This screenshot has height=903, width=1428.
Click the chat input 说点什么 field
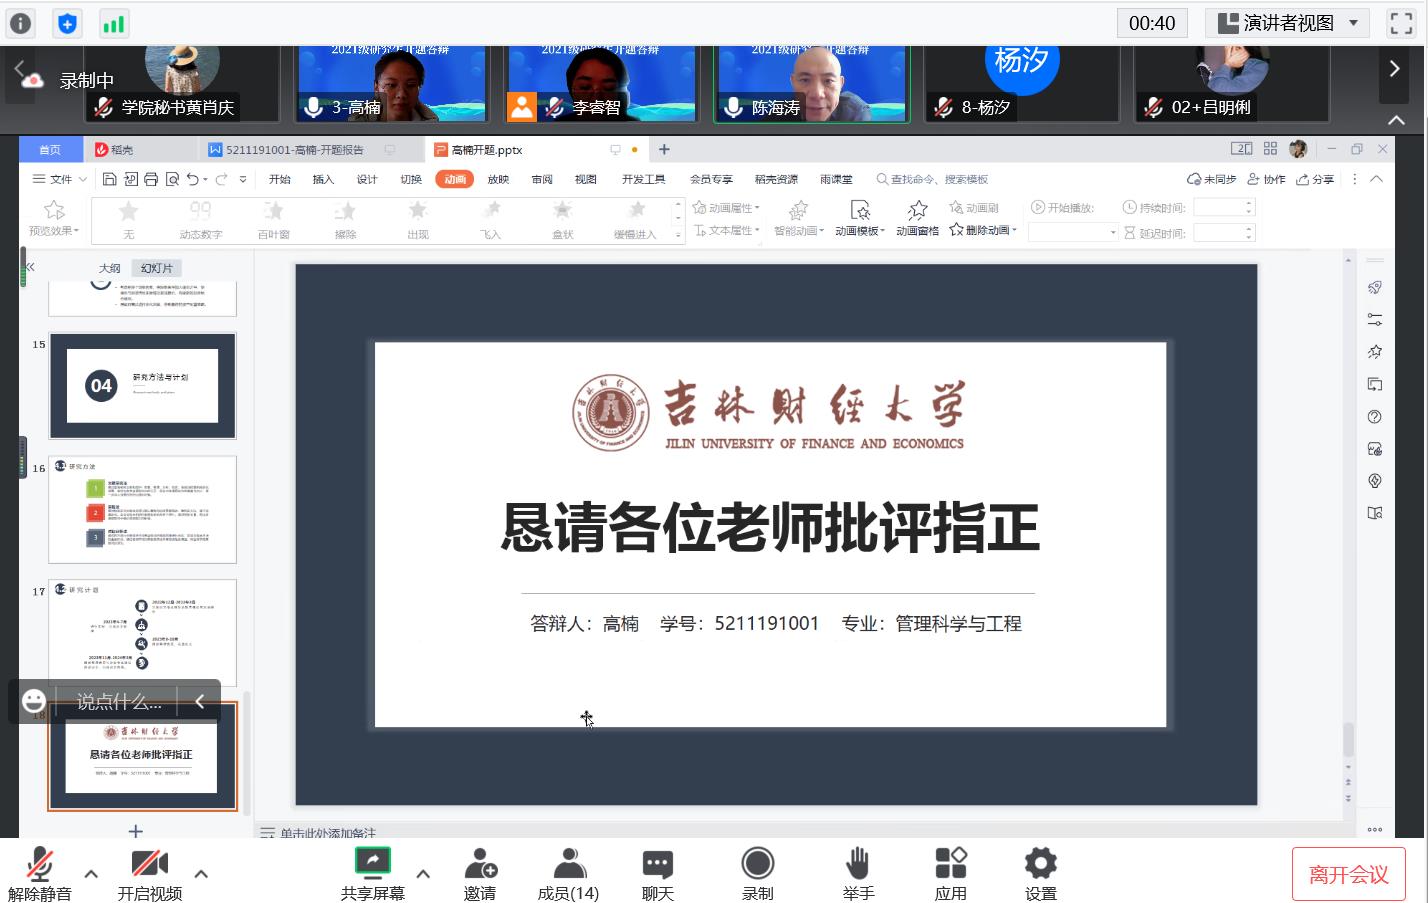[x=118, y=702]
